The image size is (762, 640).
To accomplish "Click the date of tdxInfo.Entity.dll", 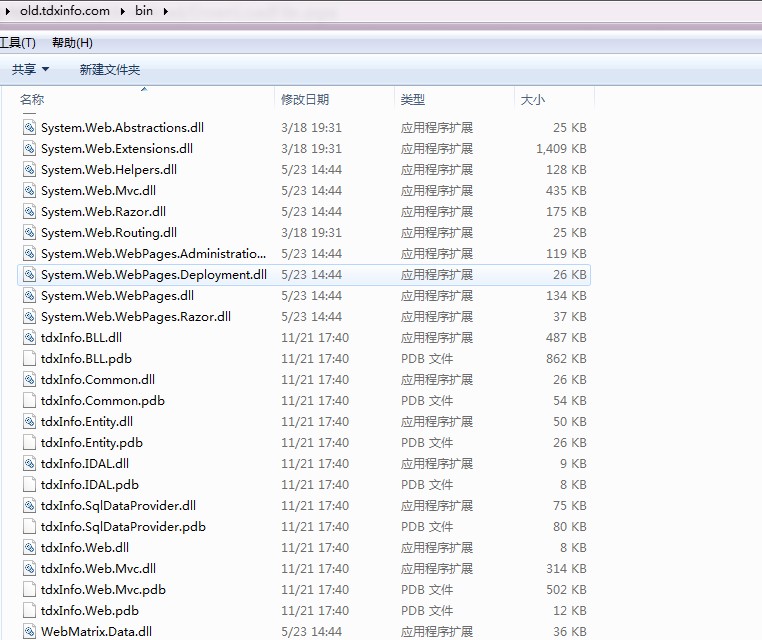I will [x=315, y=421].
